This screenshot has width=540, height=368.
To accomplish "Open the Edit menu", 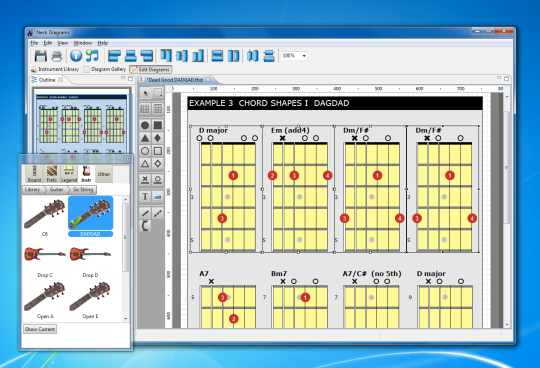I will (x=48, y=43).
